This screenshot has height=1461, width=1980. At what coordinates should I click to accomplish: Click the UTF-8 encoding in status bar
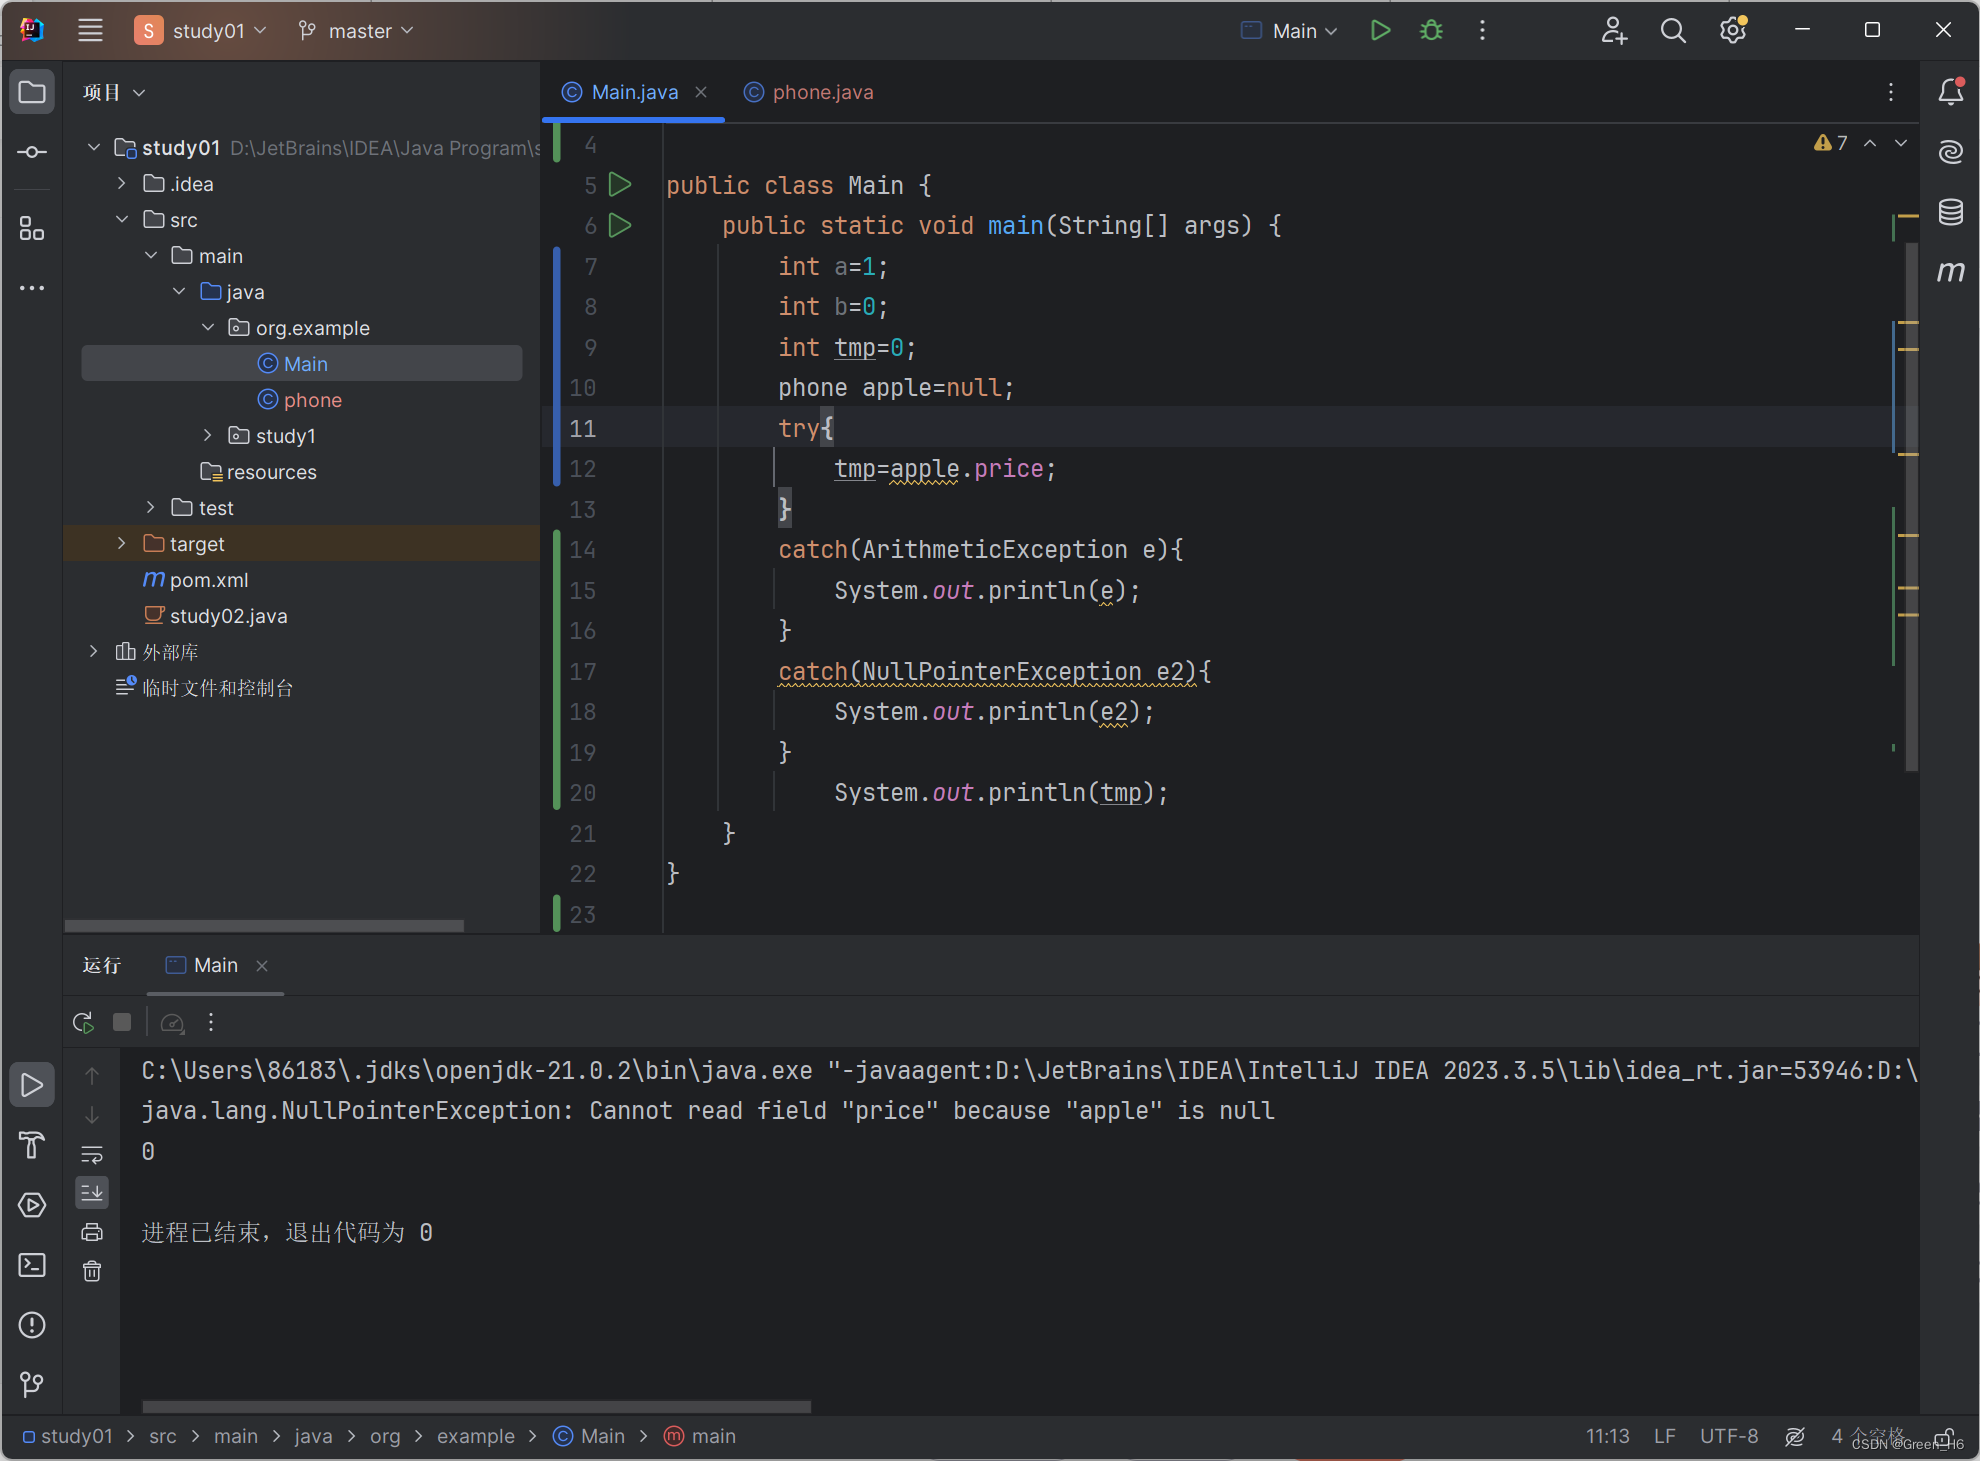click(1728, 1436)
